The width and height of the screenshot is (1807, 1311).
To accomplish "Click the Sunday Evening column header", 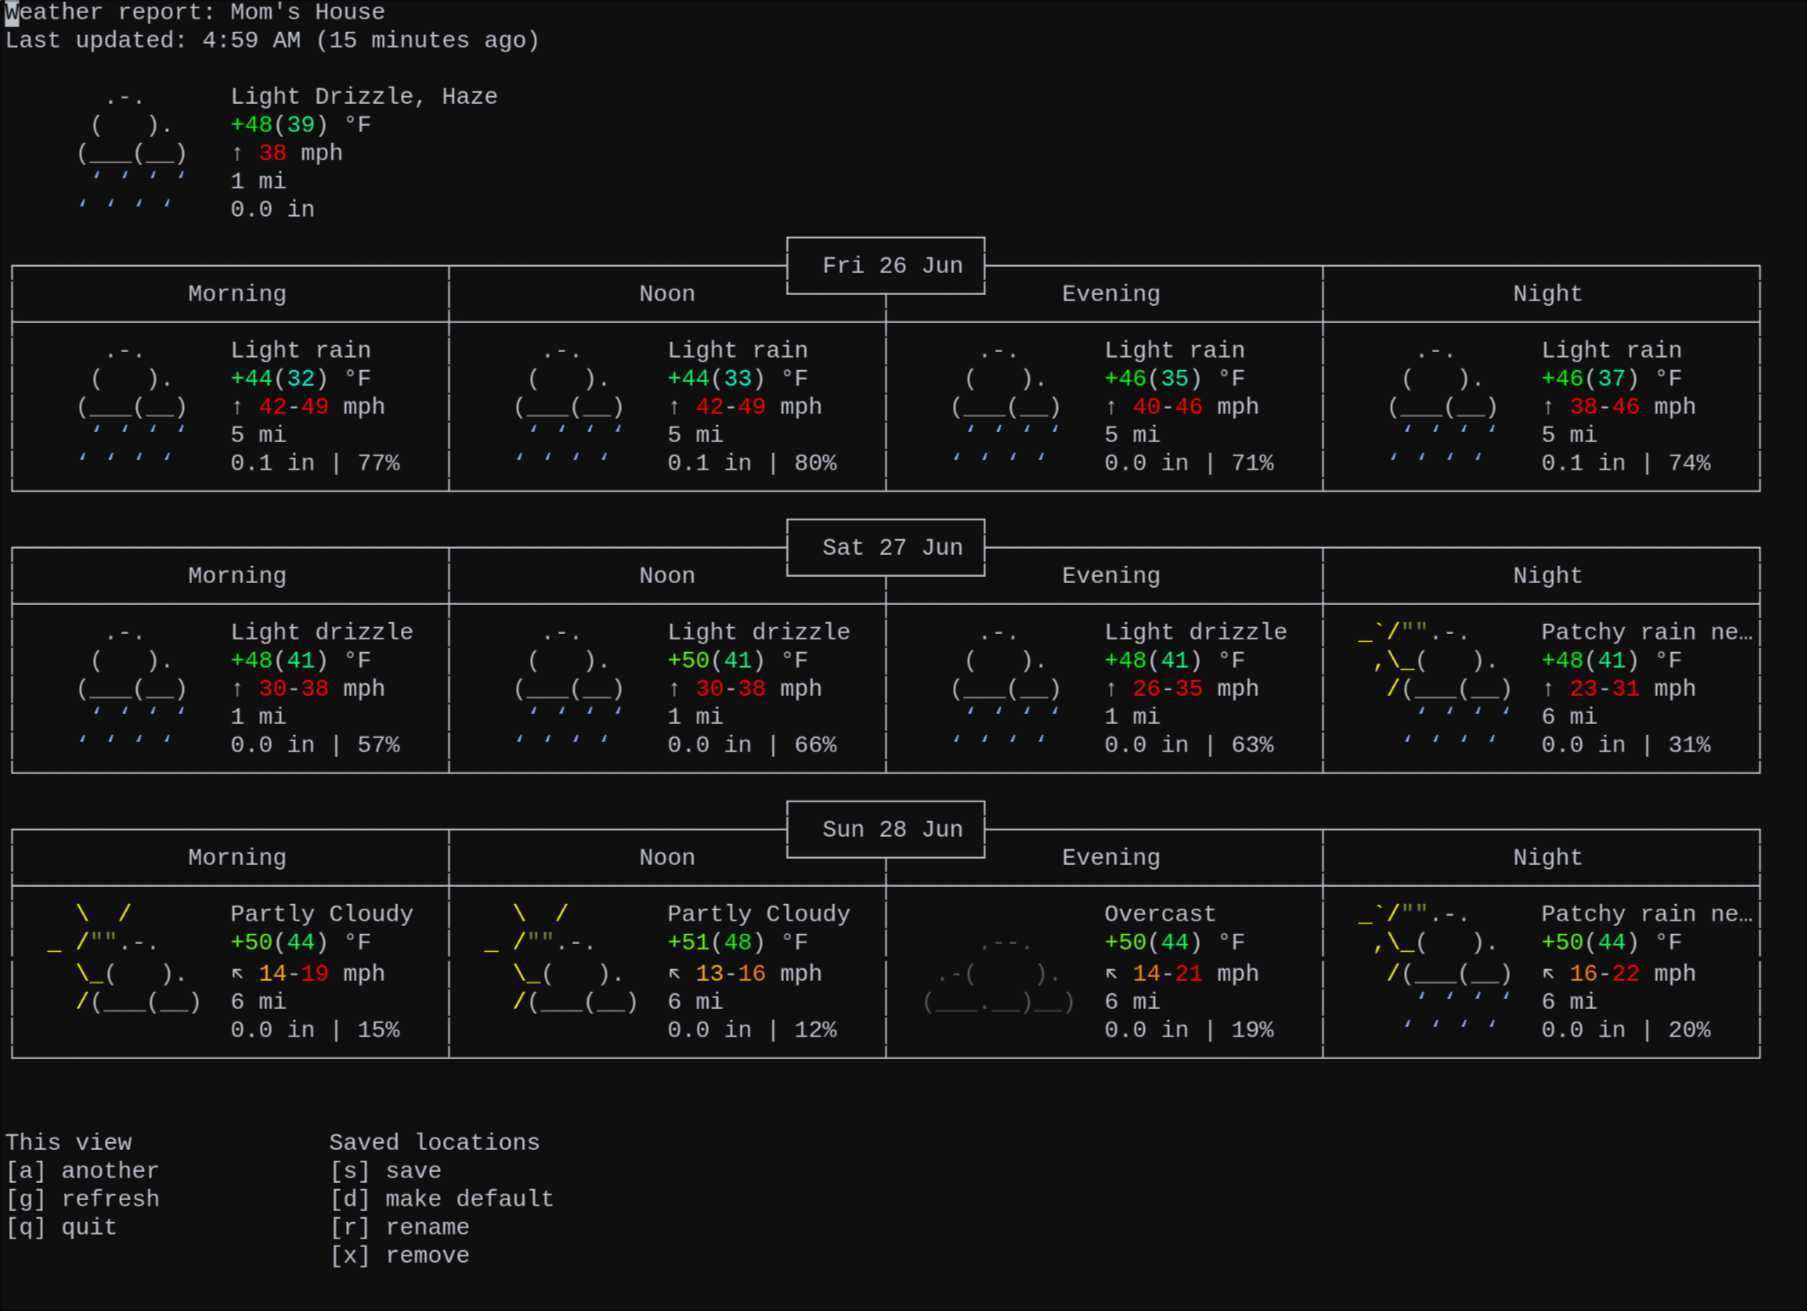I will pyautogui.click(x=1111, y=858).
